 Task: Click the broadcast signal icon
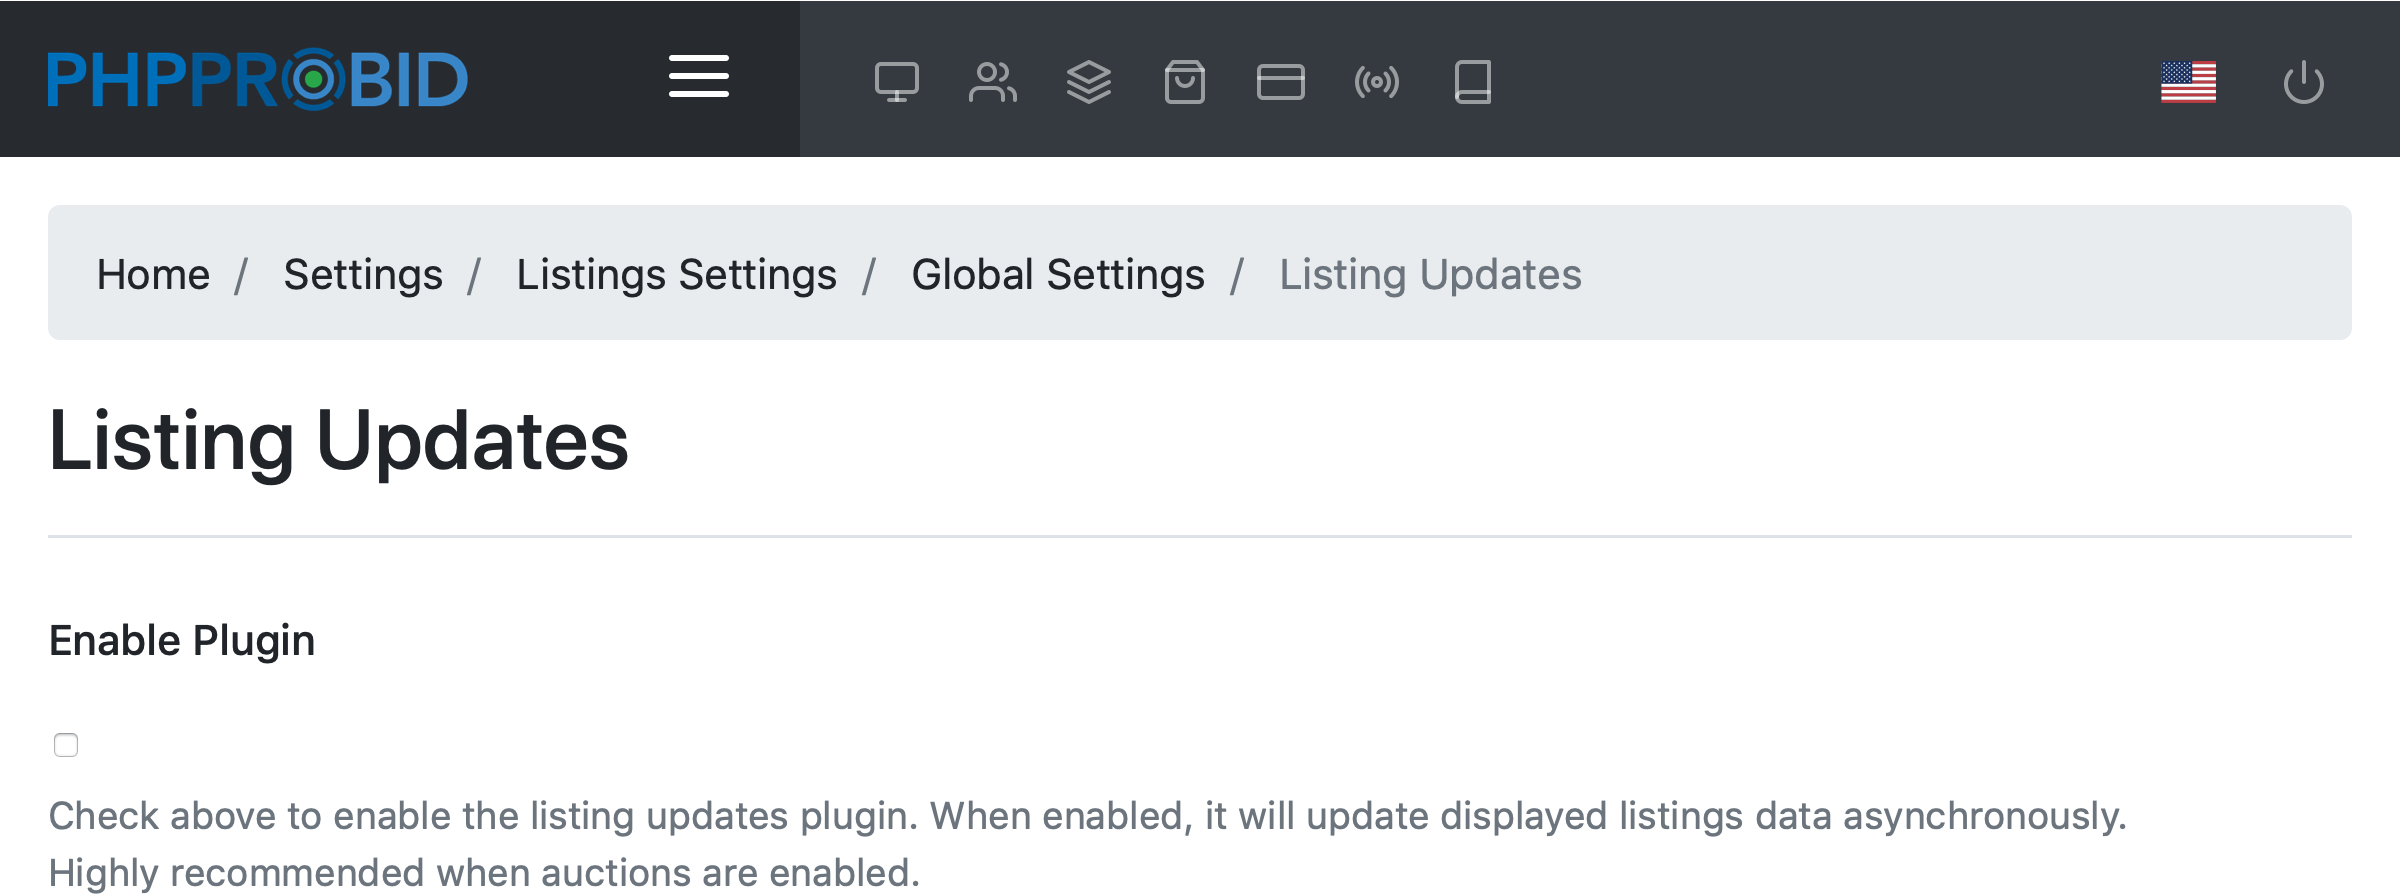tap(1376, 82)
